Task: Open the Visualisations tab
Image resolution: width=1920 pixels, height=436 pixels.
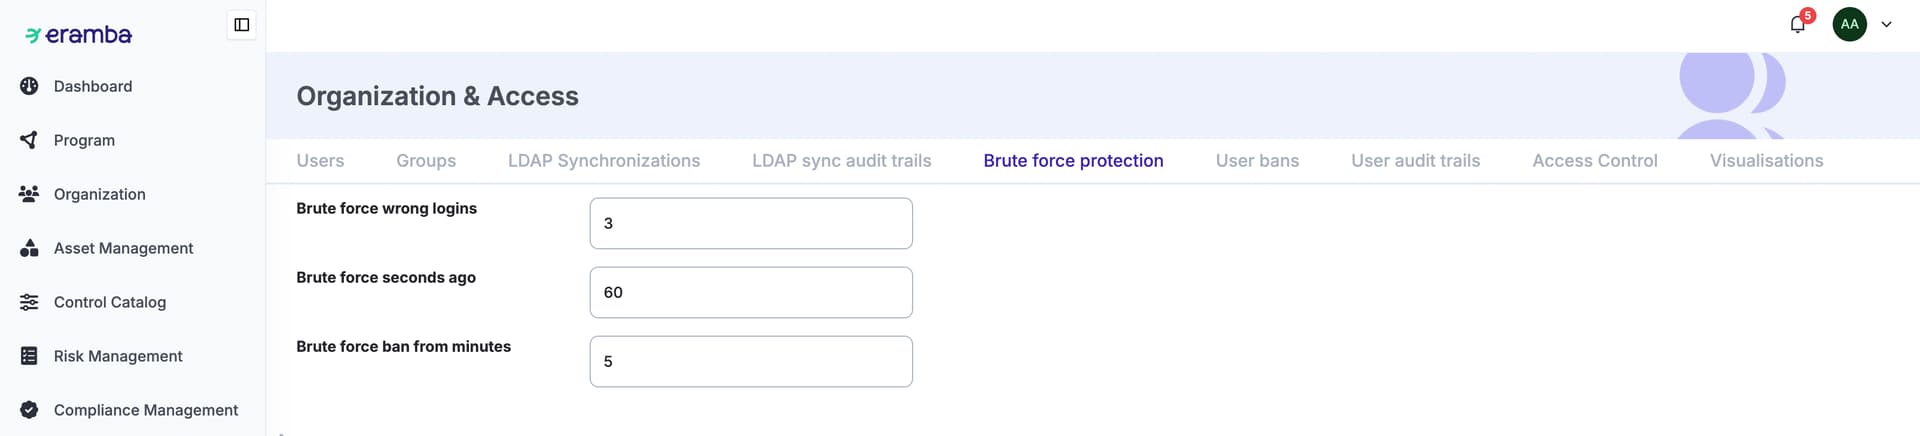Action: coord(1766,161)
